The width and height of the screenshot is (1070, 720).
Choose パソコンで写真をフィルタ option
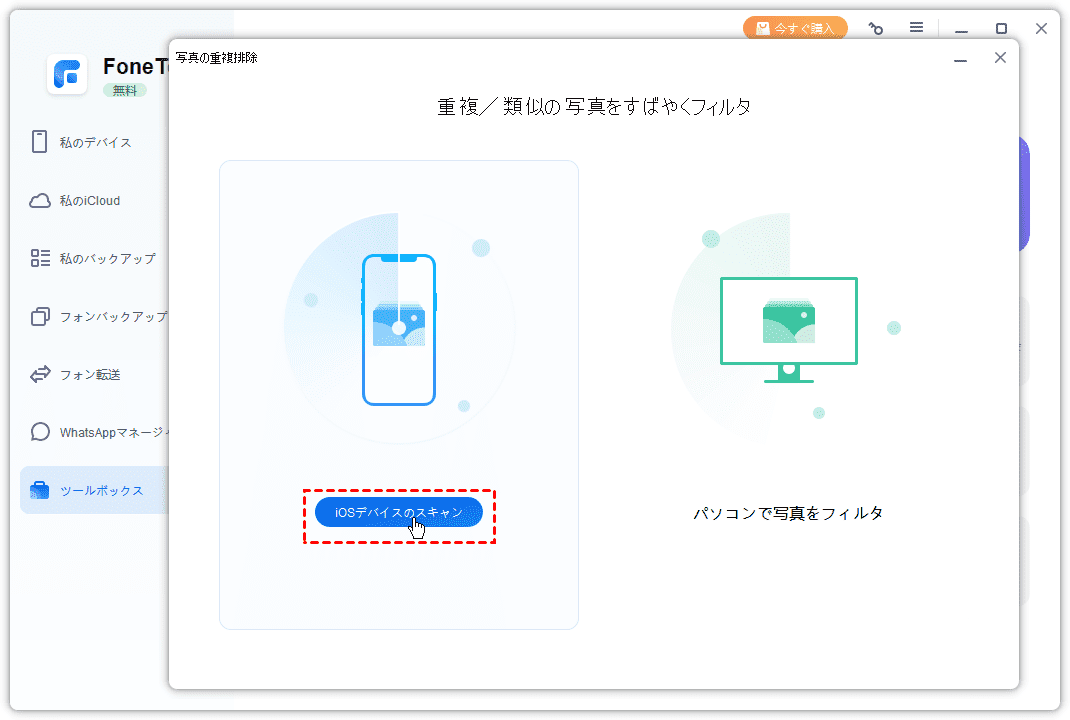(x=788, y=513)
